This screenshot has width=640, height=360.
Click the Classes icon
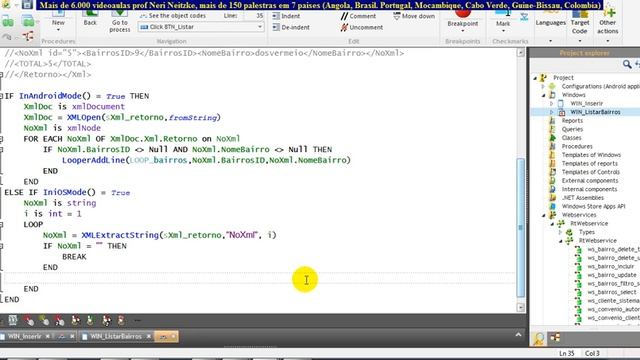pos(552,138)
